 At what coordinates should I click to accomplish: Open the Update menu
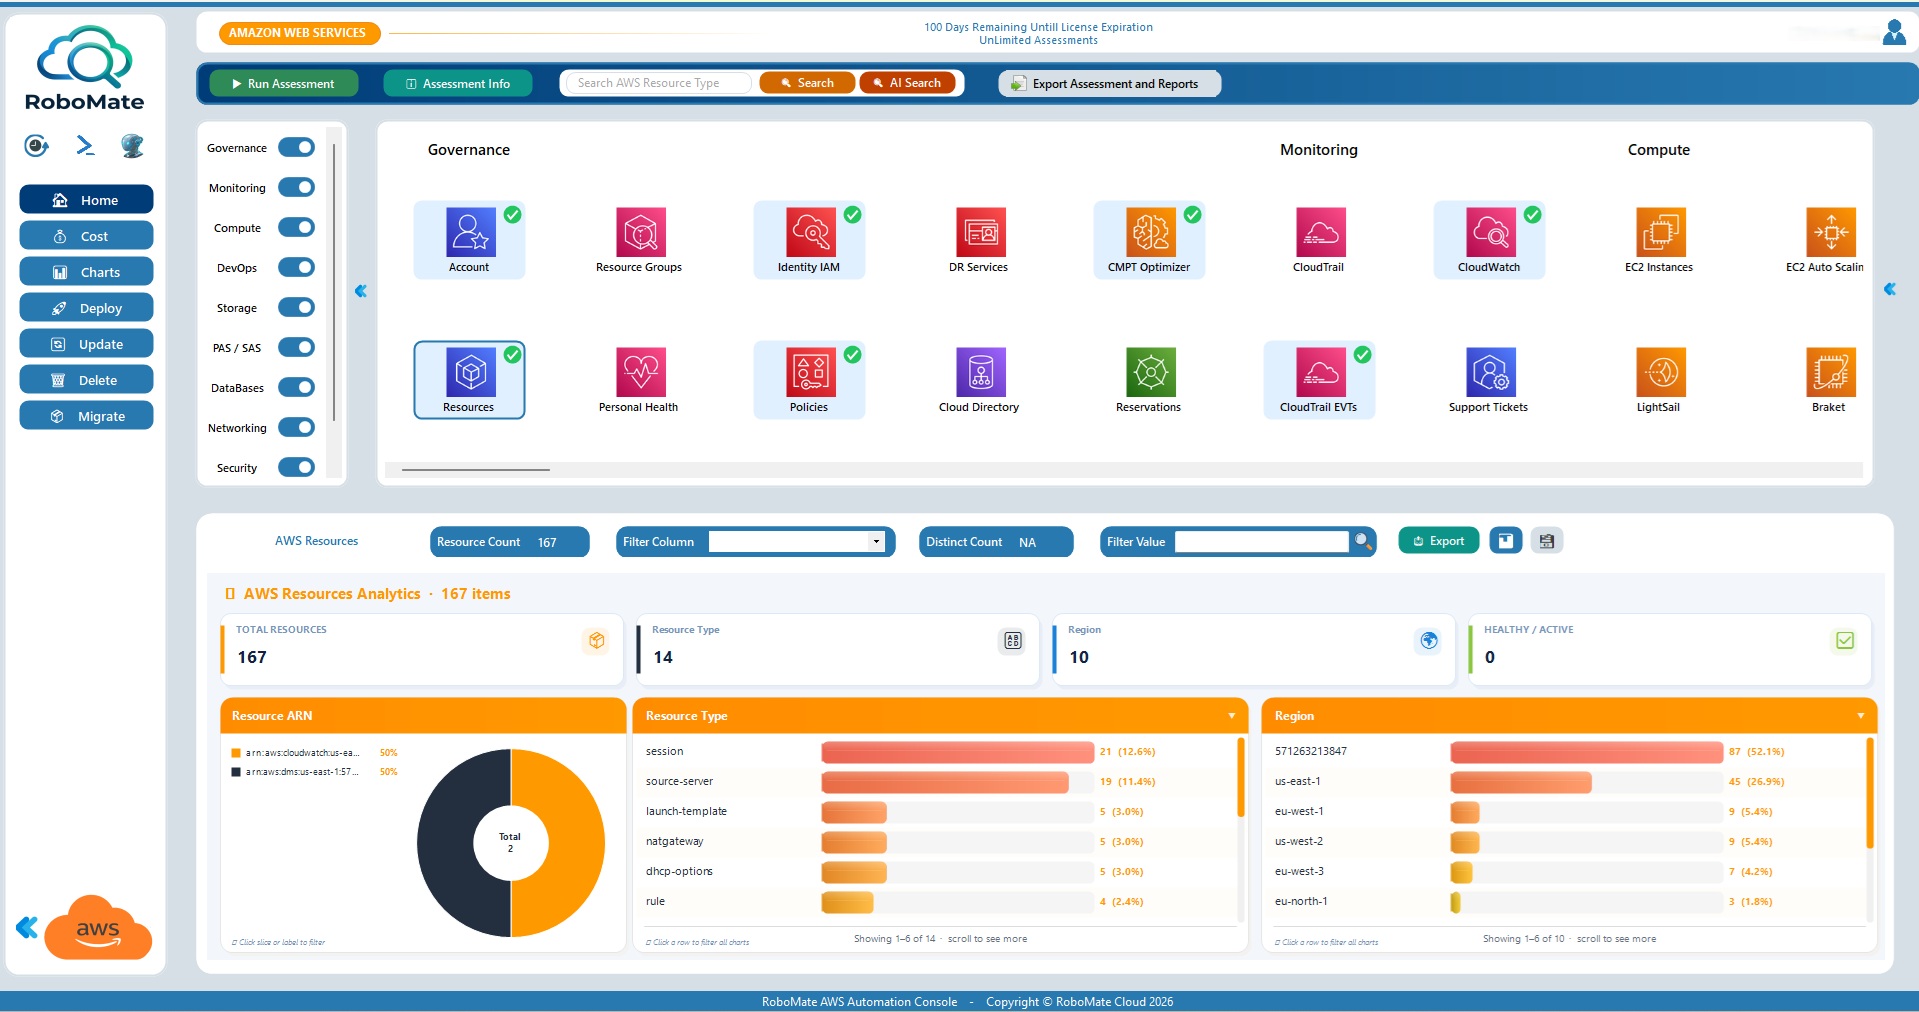click(86, 344)
